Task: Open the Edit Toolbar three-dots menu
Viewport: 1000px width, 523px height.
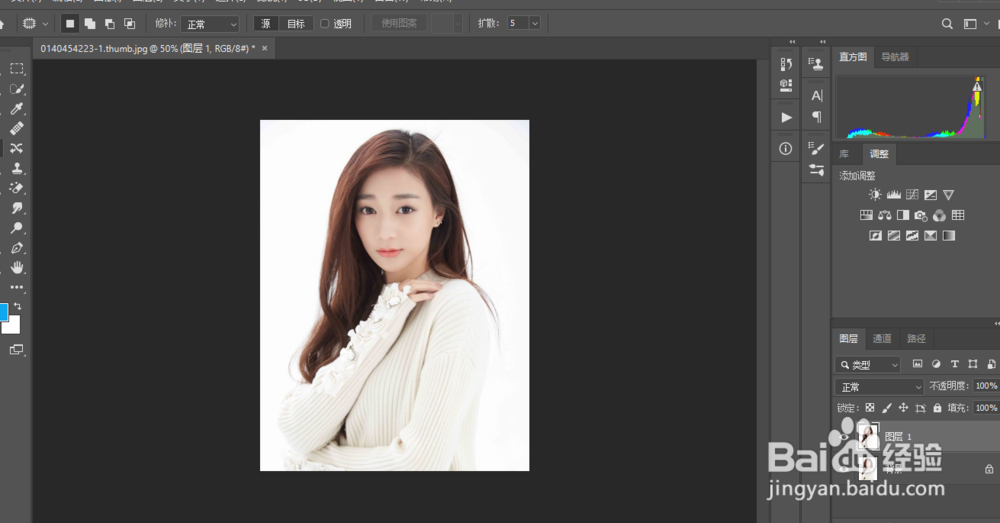Action: pos(17,288)
